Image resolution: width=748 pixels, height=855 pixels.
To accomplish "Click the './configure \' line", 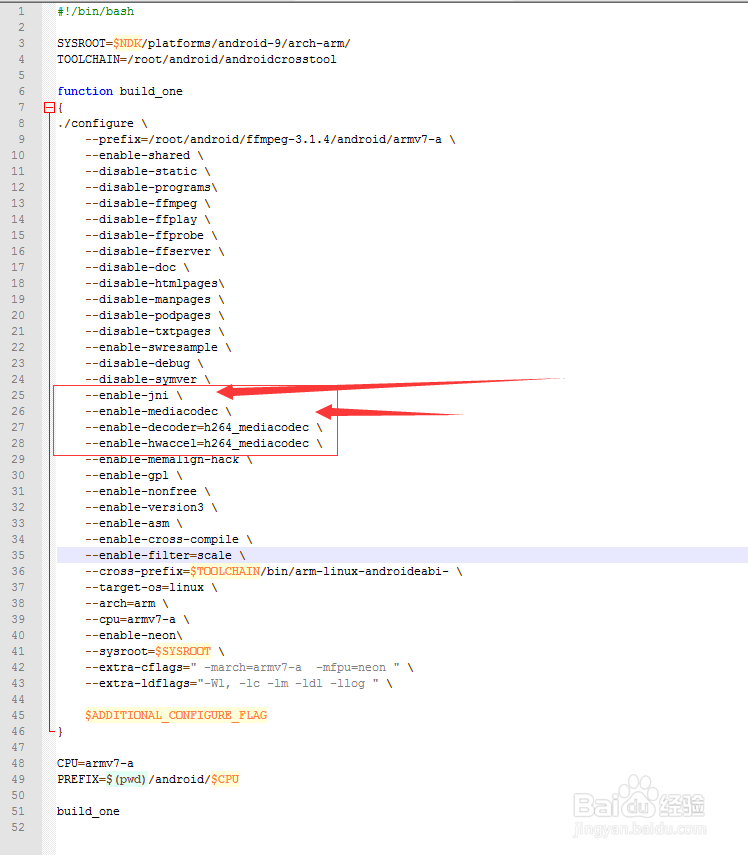I will [102, 123].
